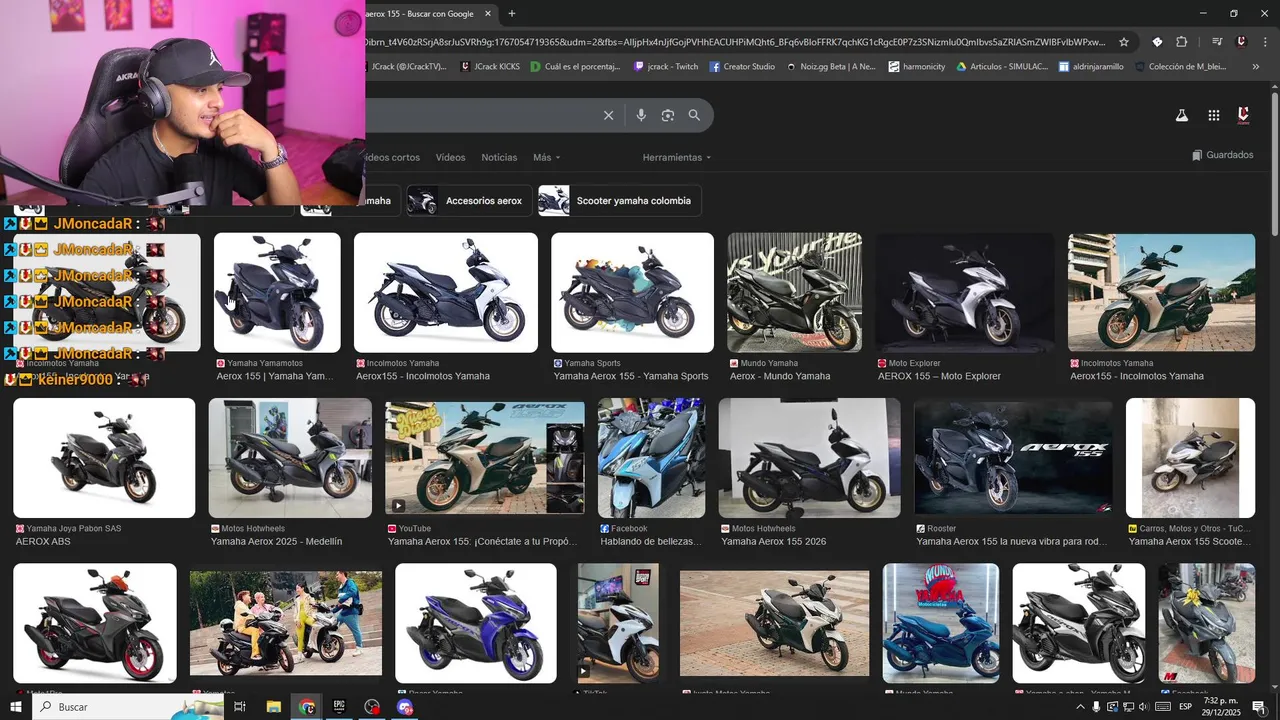This screenshot has height=720, width=1280.
Task: Click the magnifier search button
Action: 694,115
